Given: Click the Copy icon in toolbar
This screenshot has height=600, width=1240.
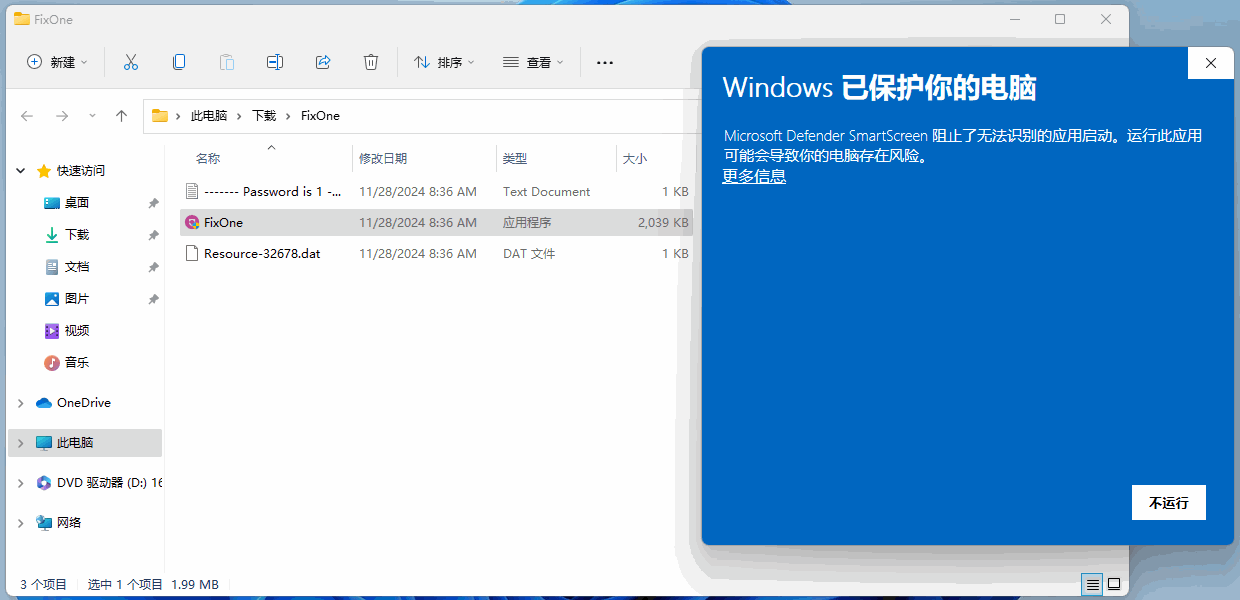Looking at the screenshot, I should [179, 62].
